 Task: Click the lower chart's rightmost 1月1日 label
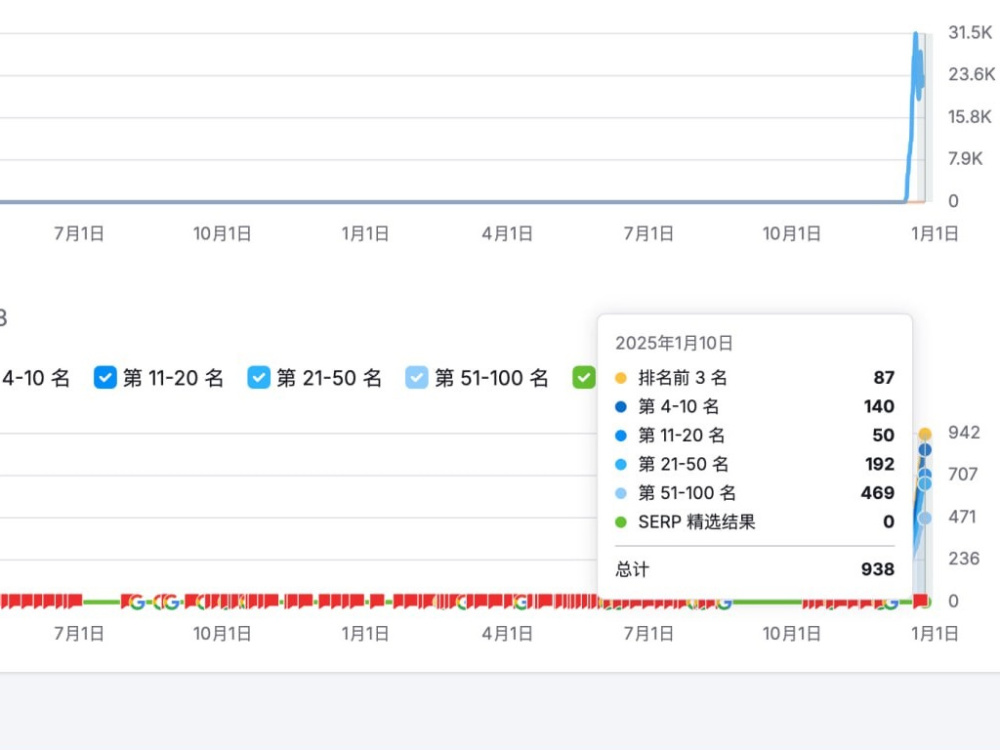[x=934, y=633]
